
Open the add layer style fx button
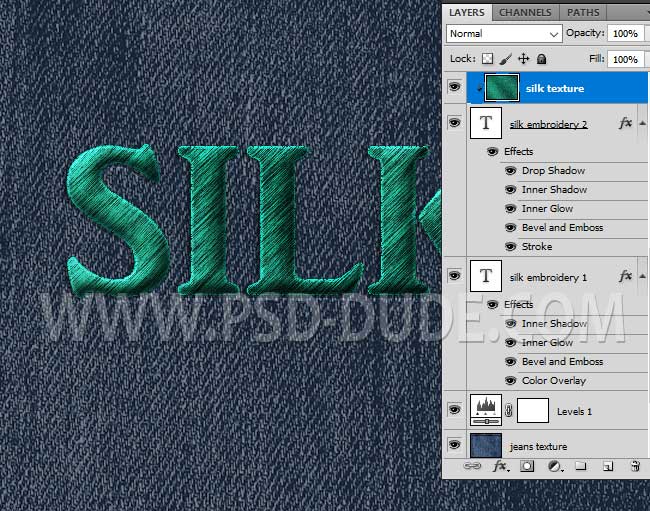tap(500, 466)
